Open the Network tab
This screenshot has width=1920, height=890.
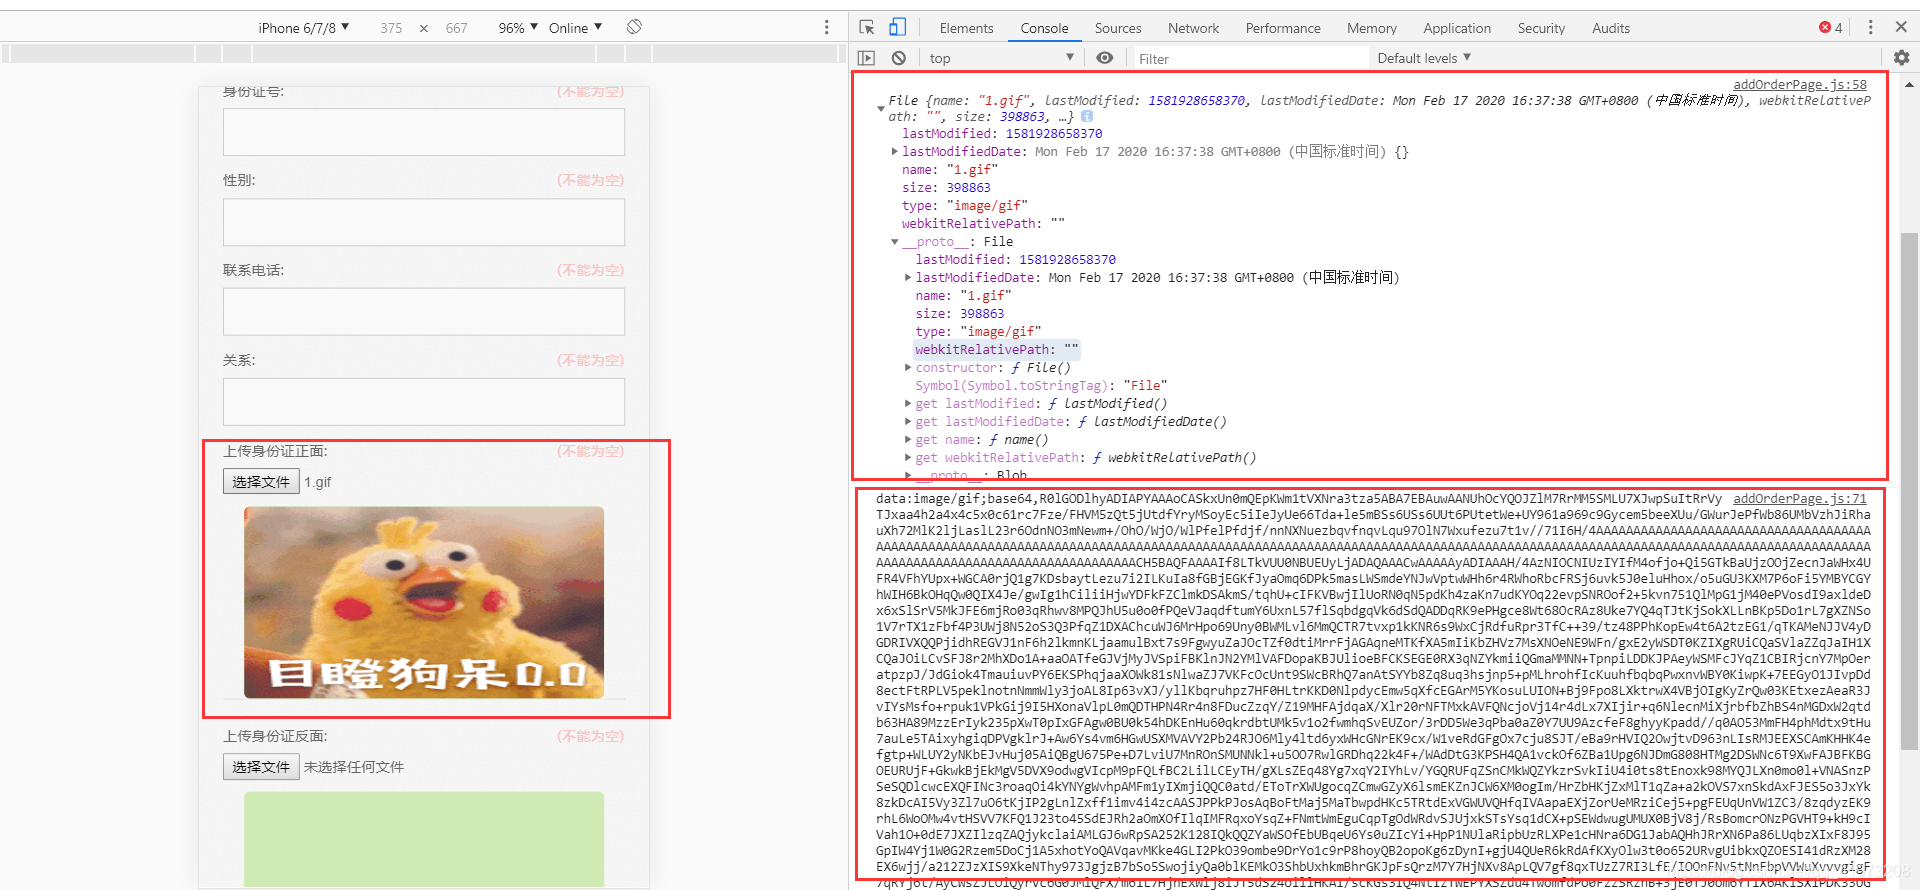(1193, 28)
